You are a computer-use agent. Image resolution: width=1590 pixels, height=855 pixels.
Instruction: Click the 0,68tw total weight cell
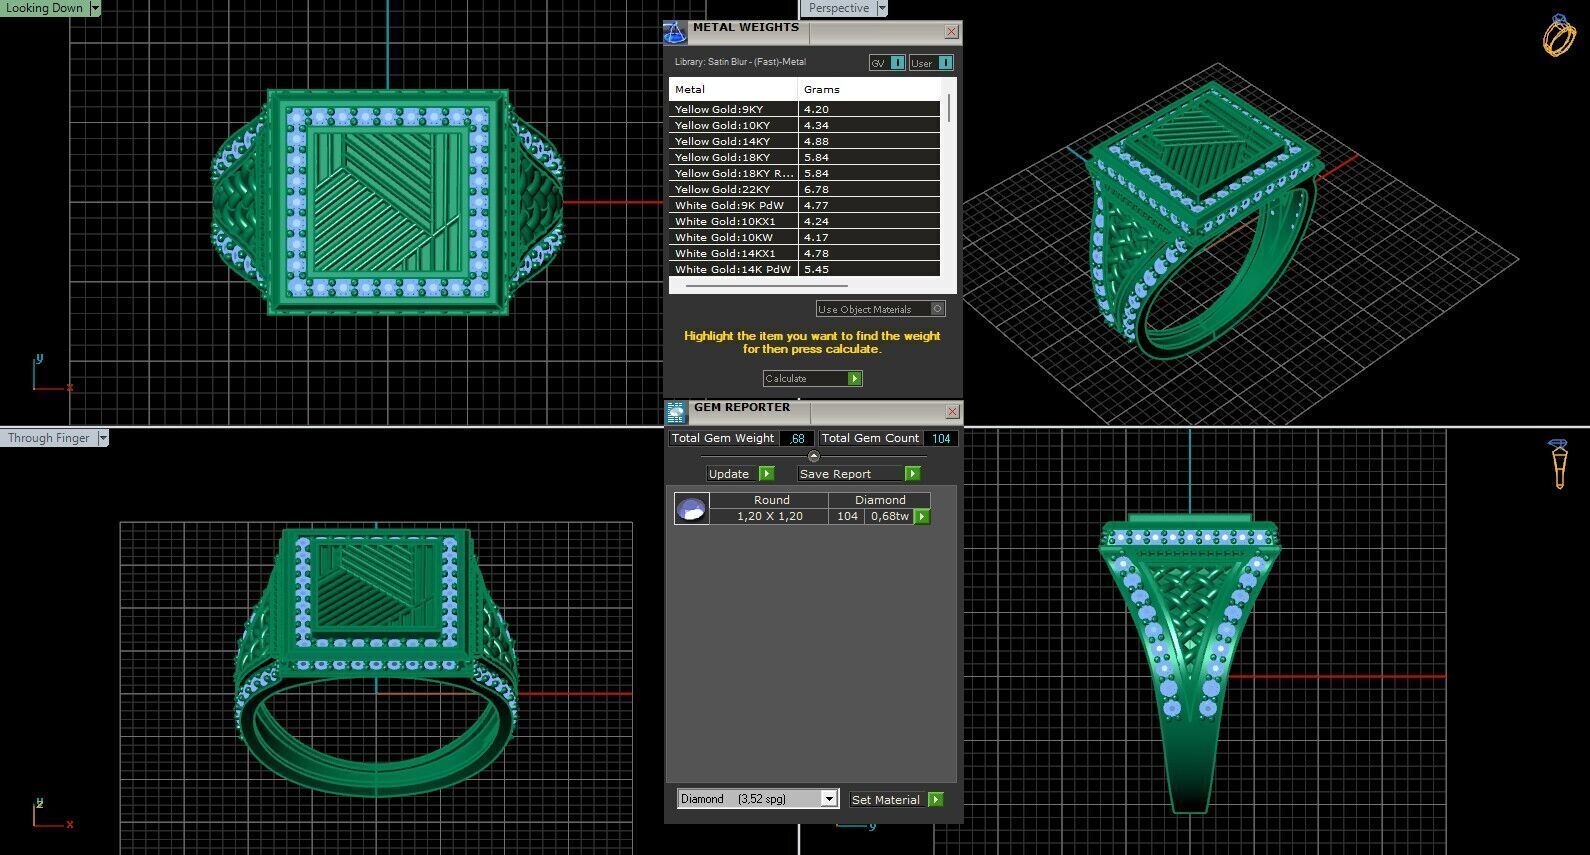[889, 516]
